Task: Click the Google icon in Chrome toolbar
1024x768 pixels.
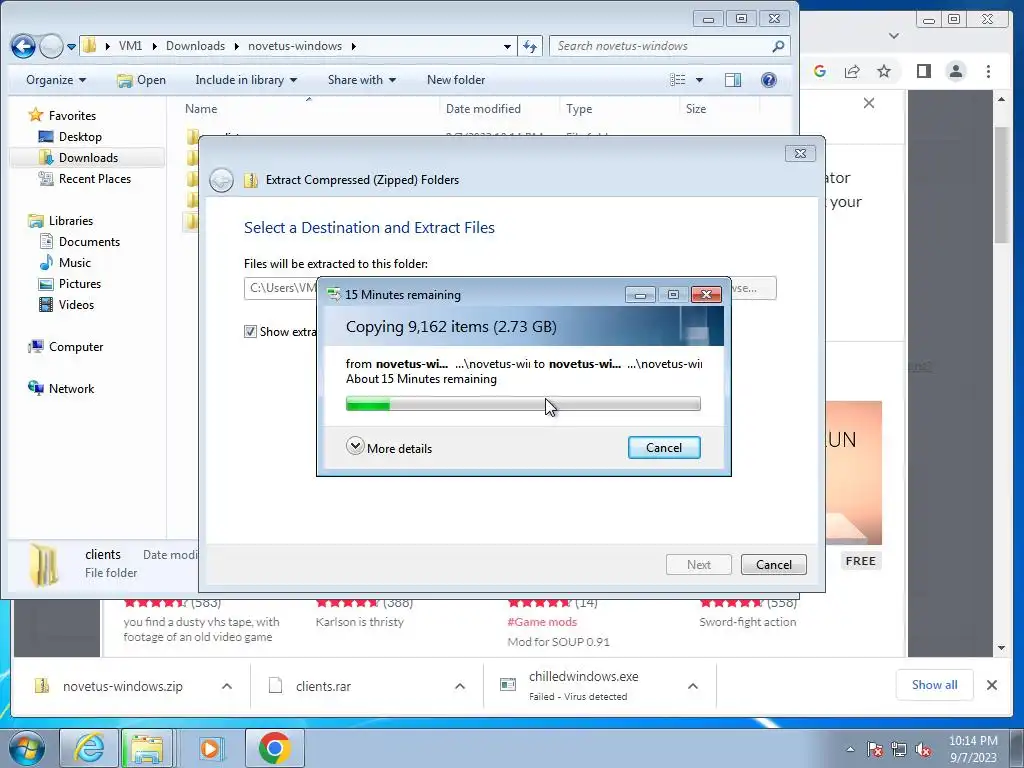Action: (820, 71)
